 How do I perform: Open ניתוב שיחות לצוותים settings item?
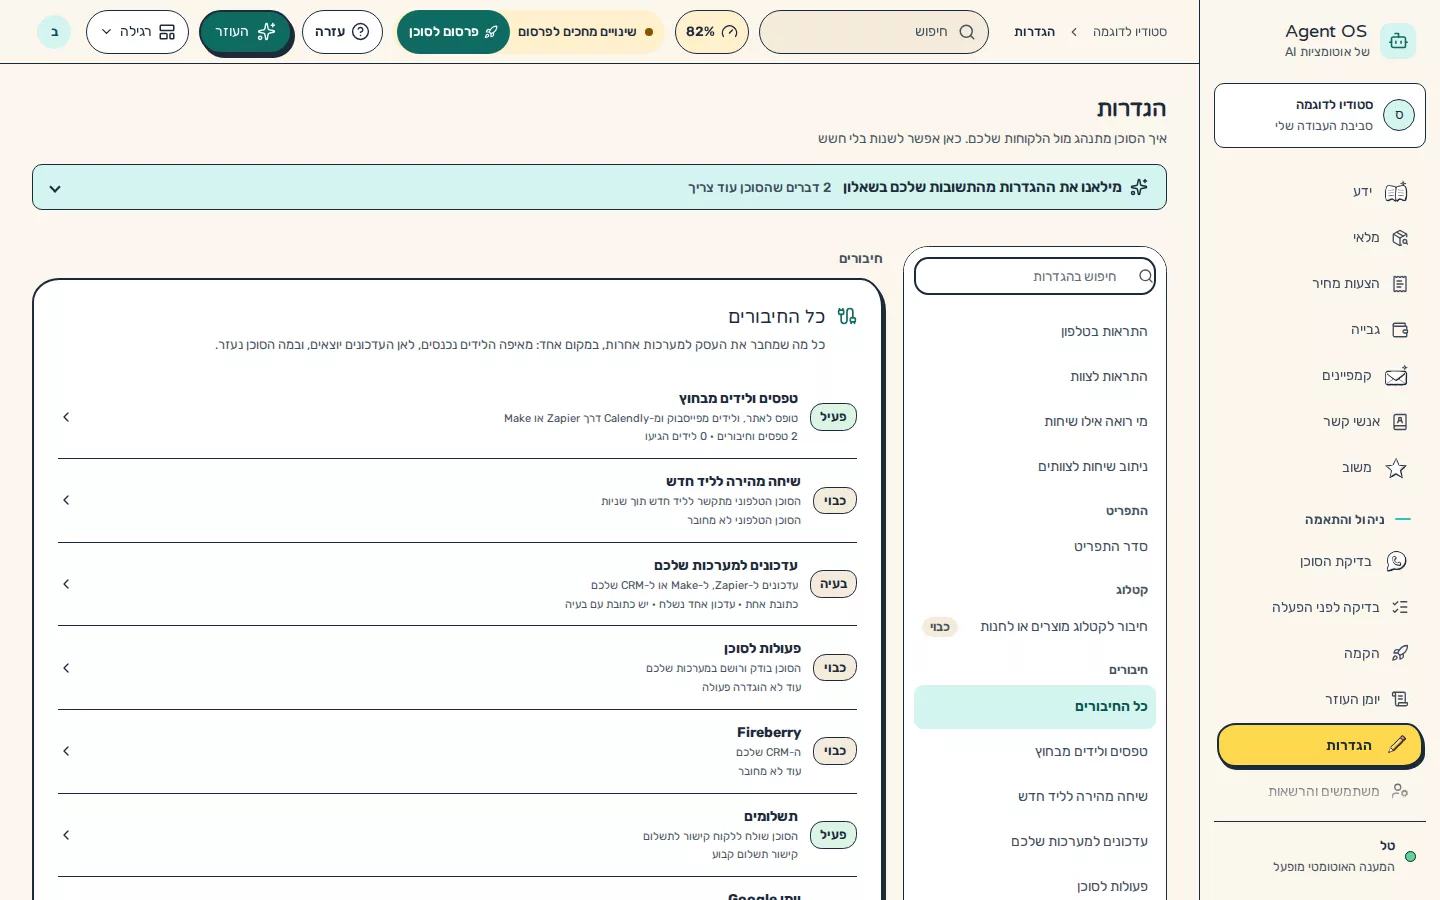pyautogui.click(x=1035, y=467)
